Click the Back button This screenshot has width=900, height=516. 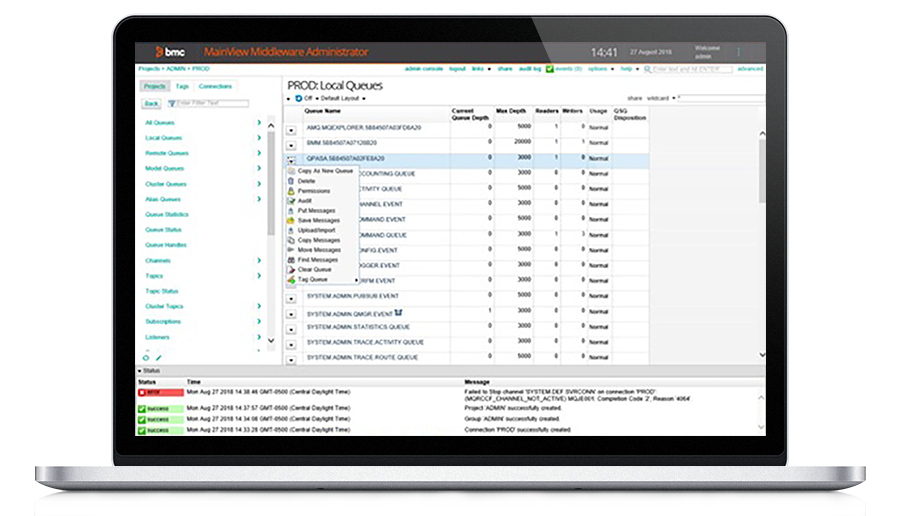tap(151, 103)
